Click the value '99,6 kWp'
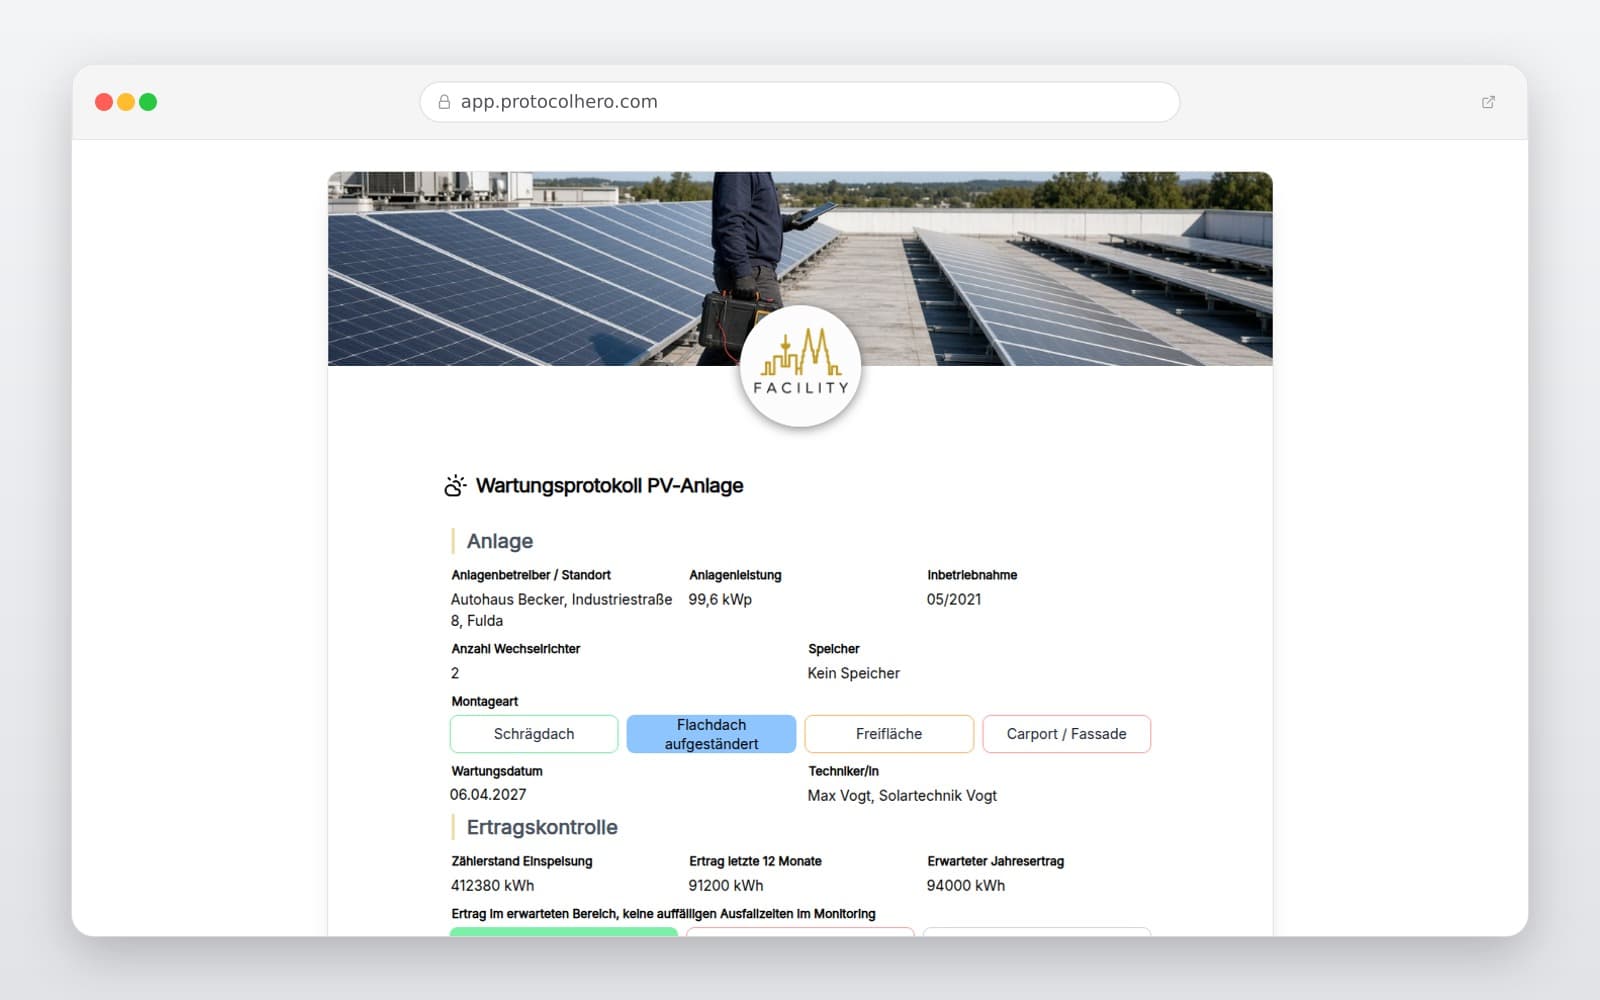The width and height of the screenshot is (1600, 1000). (720, 600)
